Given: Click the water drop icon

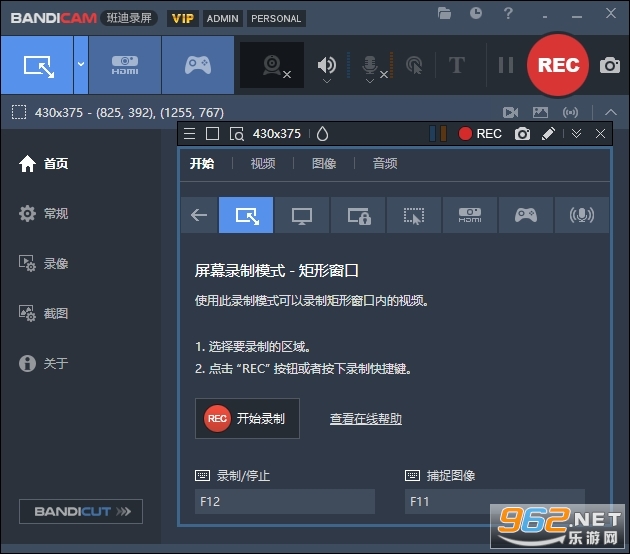Looking at the screenshot, I should tap(322, 134).
